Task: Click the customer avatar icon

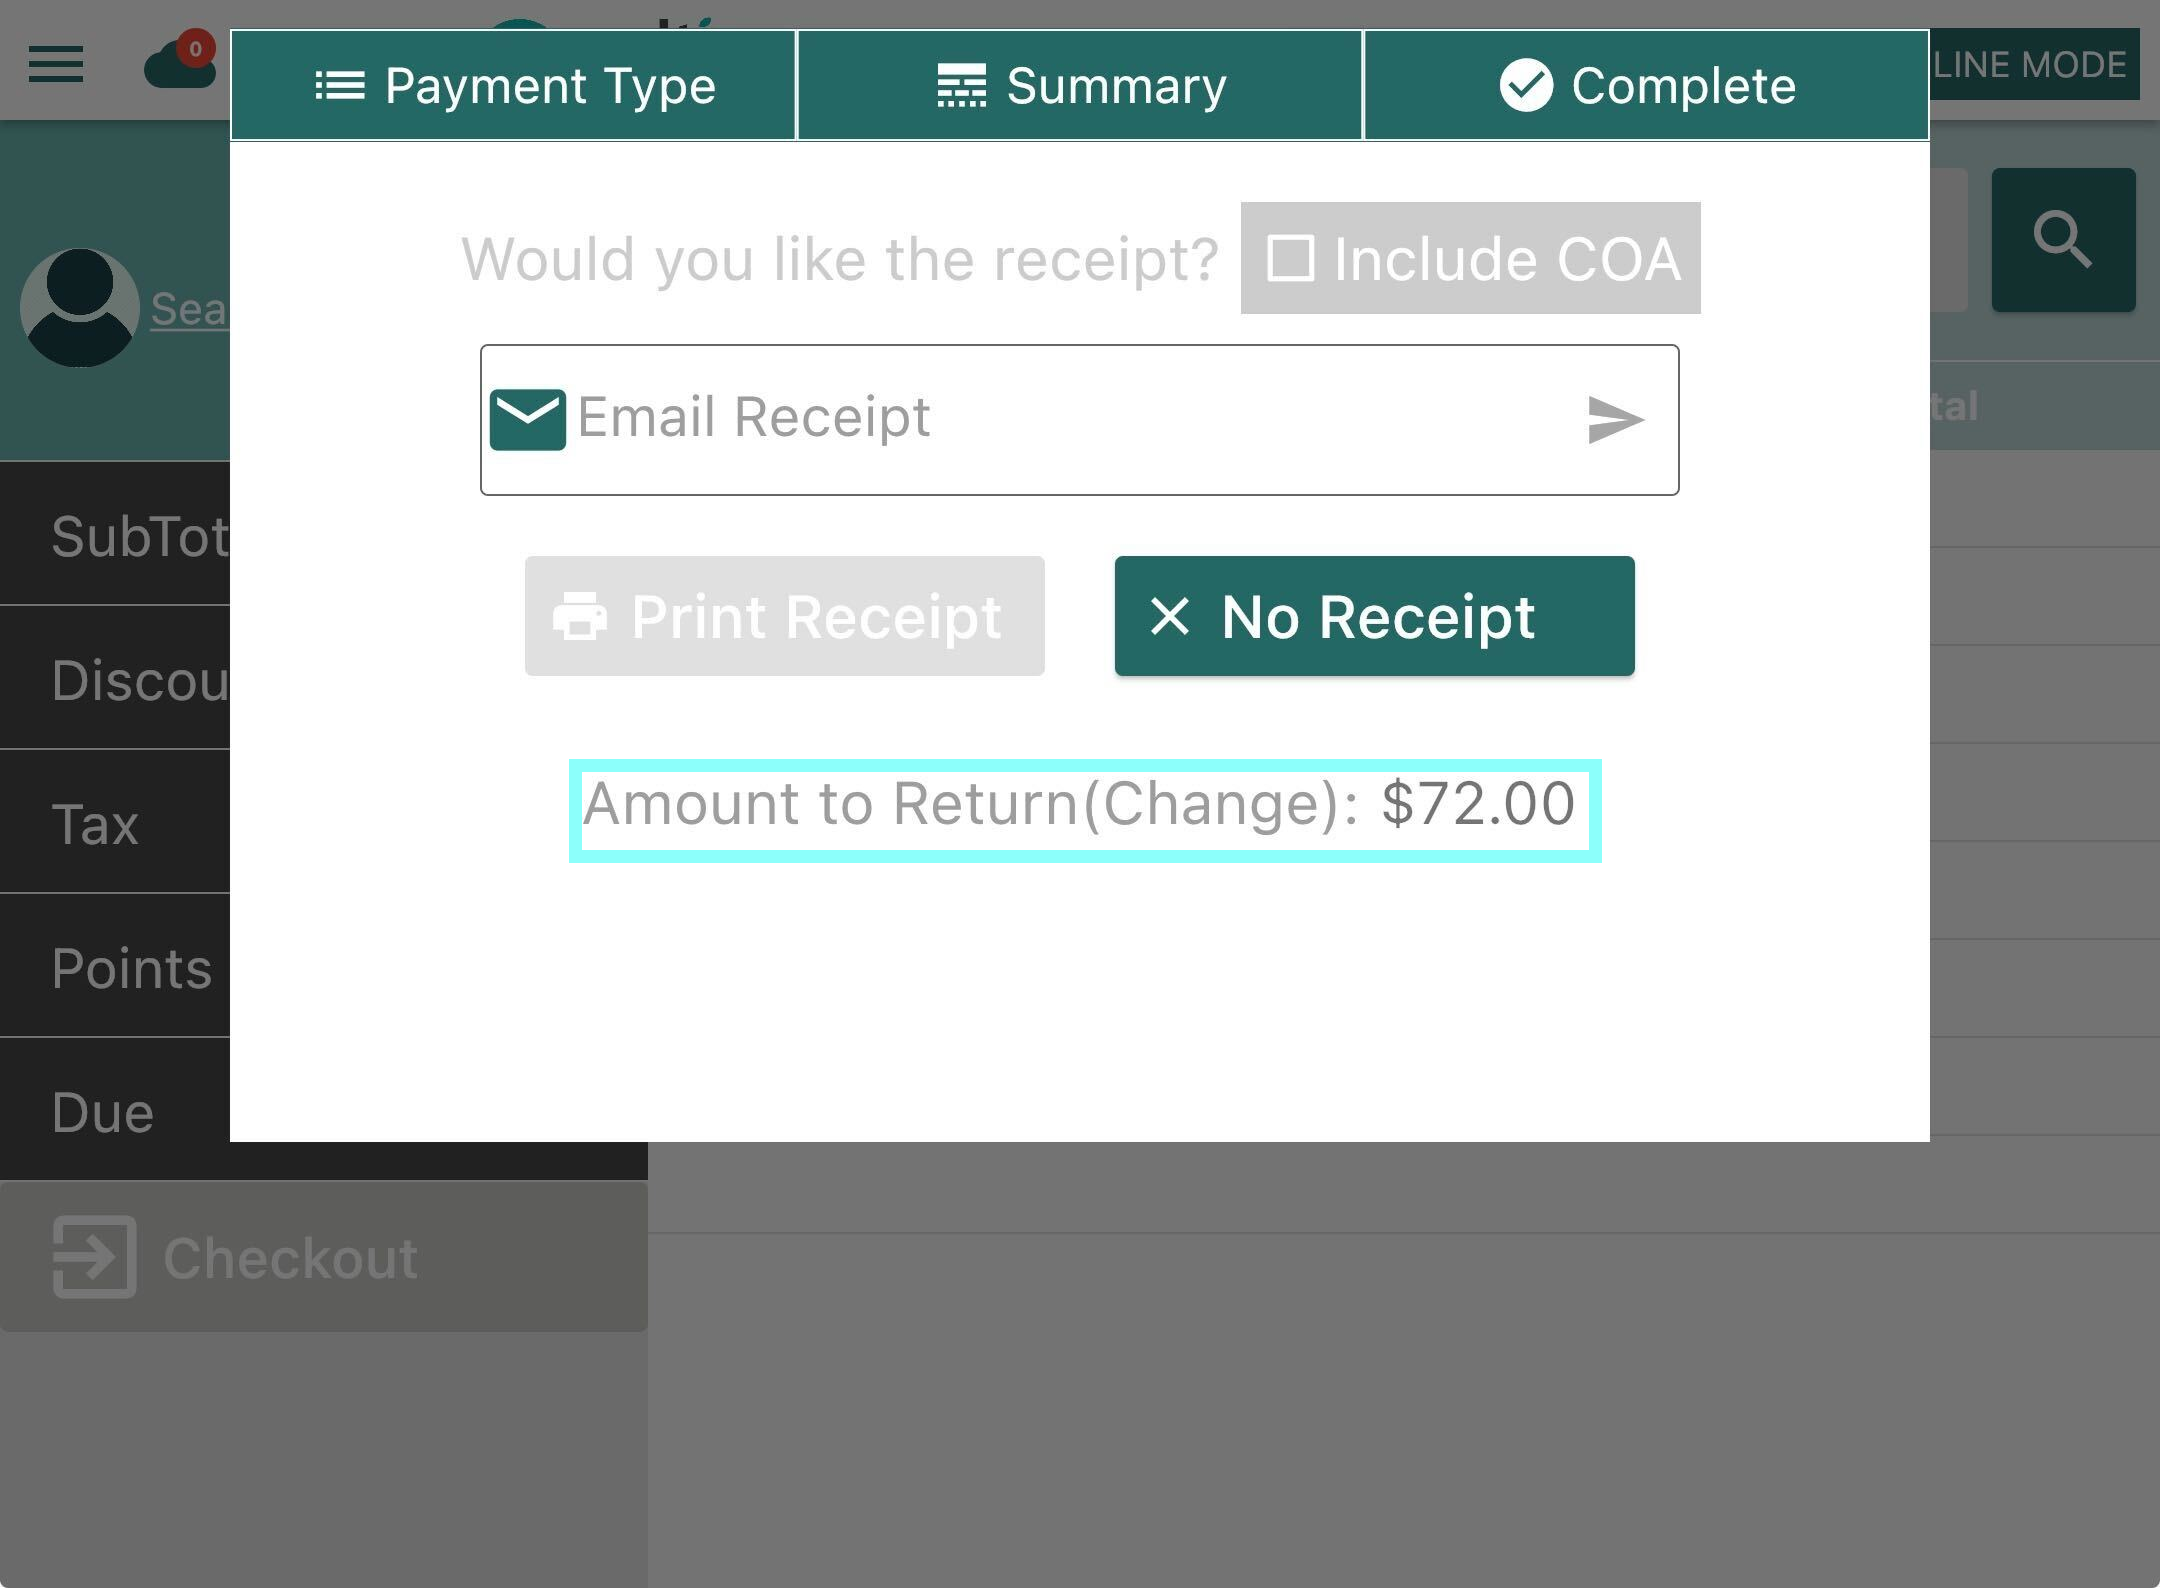Action: [80, 308]
